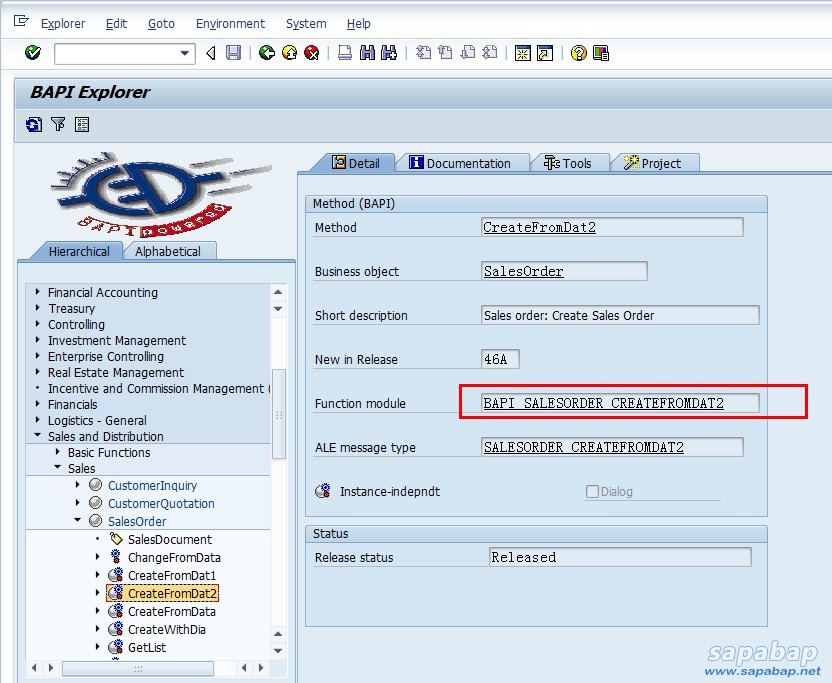Click the Find Next binoculars icon
832x683 pixels.
[389, 53]
